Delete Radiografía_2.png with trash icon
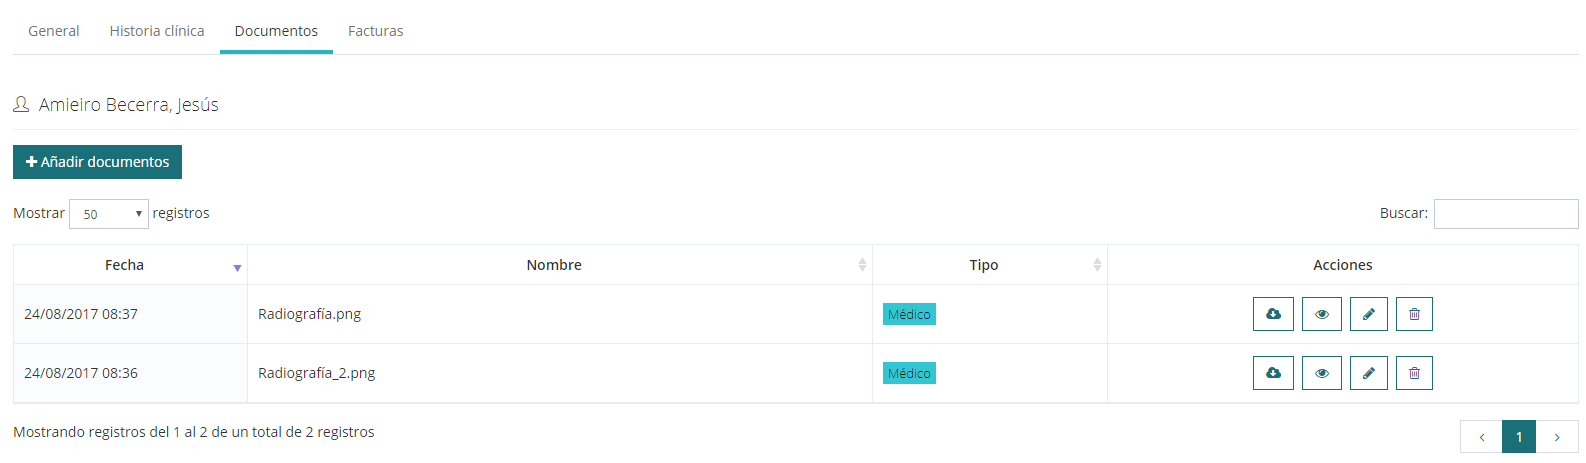 point(1414,373)
